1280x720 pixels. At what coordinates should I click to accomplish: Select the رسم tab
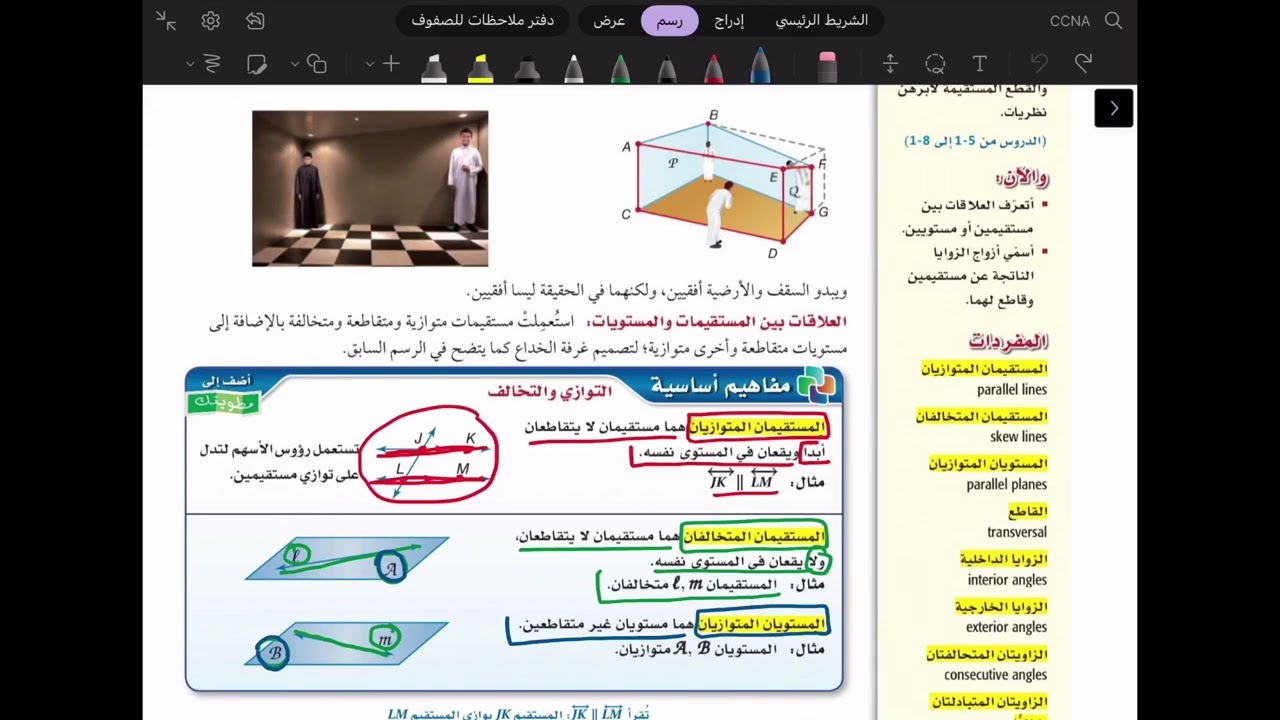(x=669, y=20)
